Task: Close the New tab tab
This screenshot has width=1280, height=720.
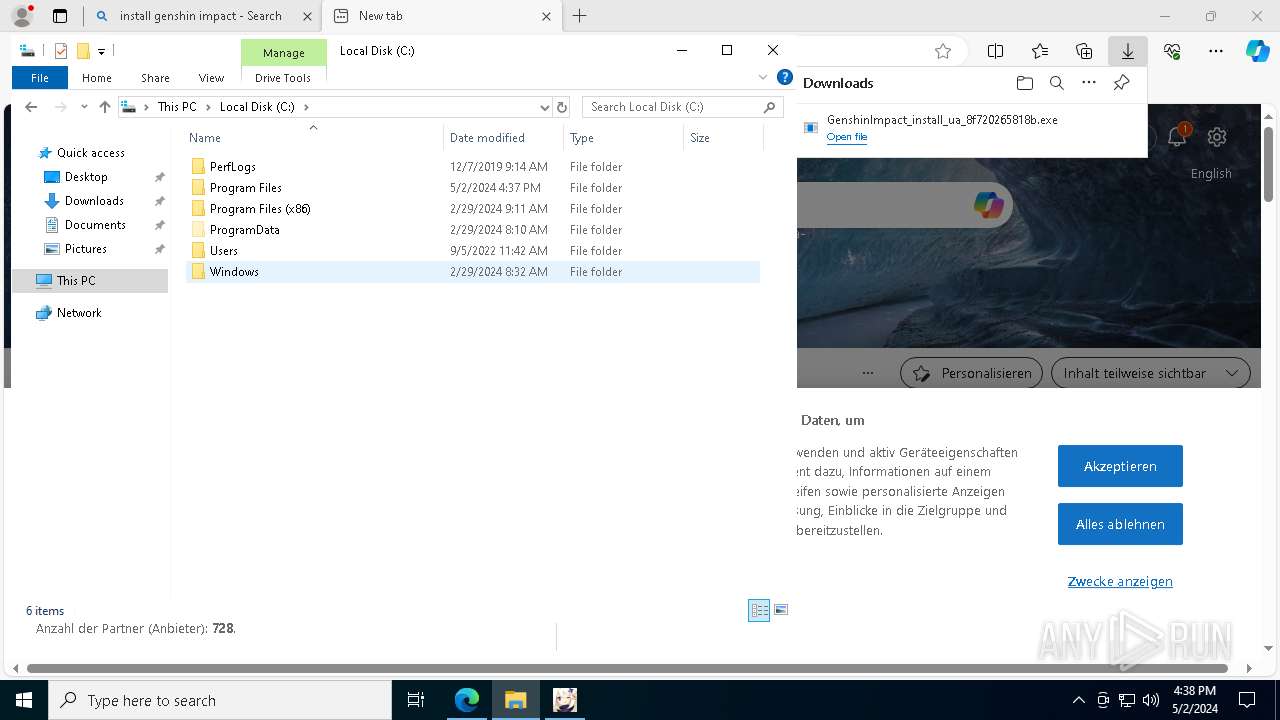Action: (x=546, y=16)
